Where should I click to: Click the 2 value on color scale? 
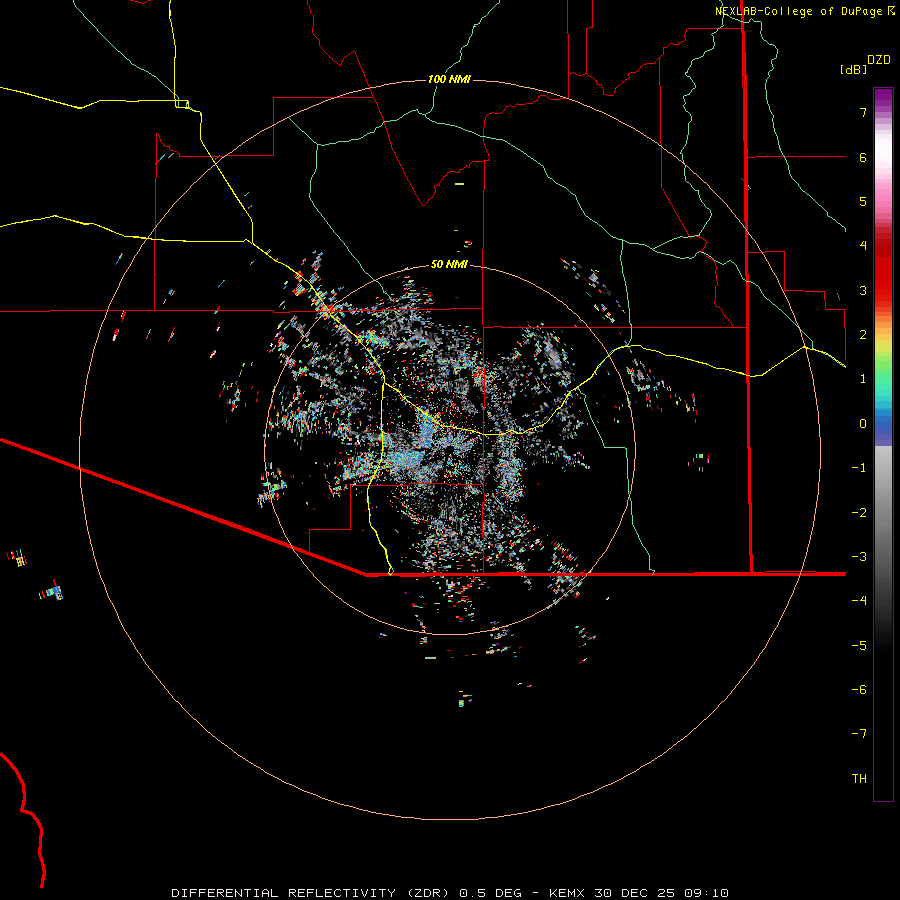point(863,335)
